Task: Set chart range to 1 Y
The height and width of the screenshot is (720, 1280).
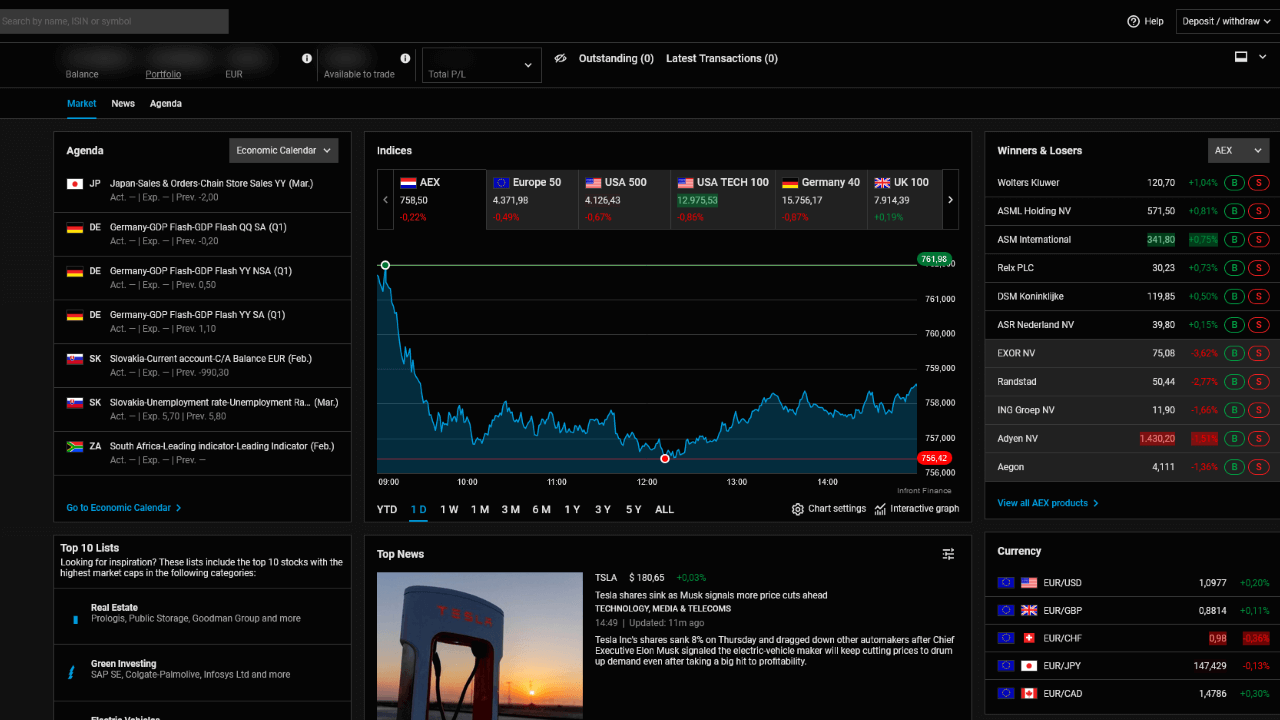Action: 572,510
